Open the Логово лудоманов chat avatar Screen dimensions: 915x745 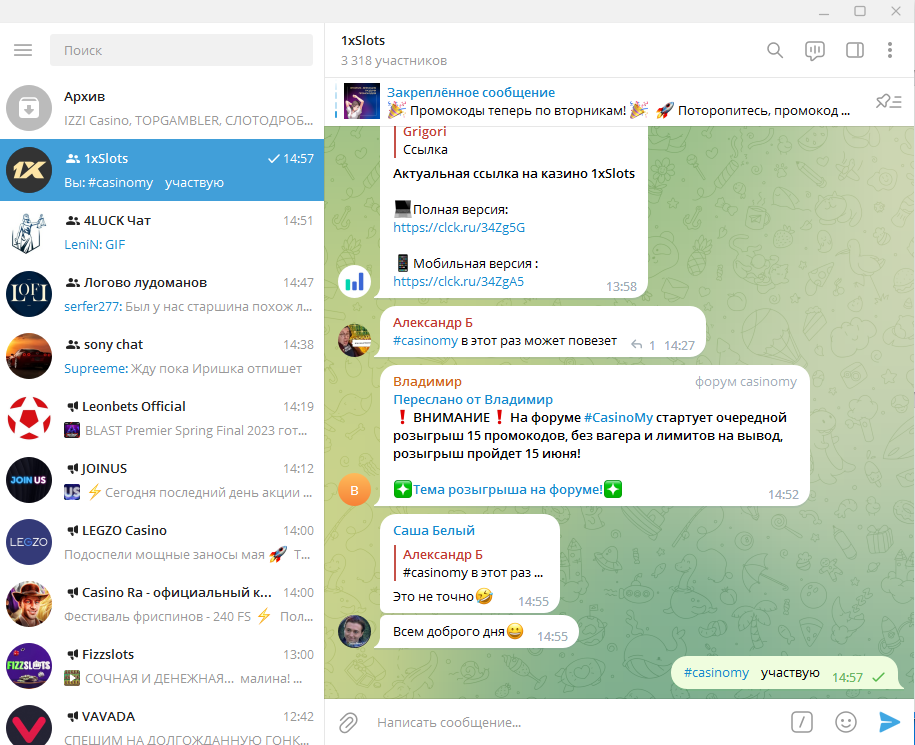(x=29, y=294)
